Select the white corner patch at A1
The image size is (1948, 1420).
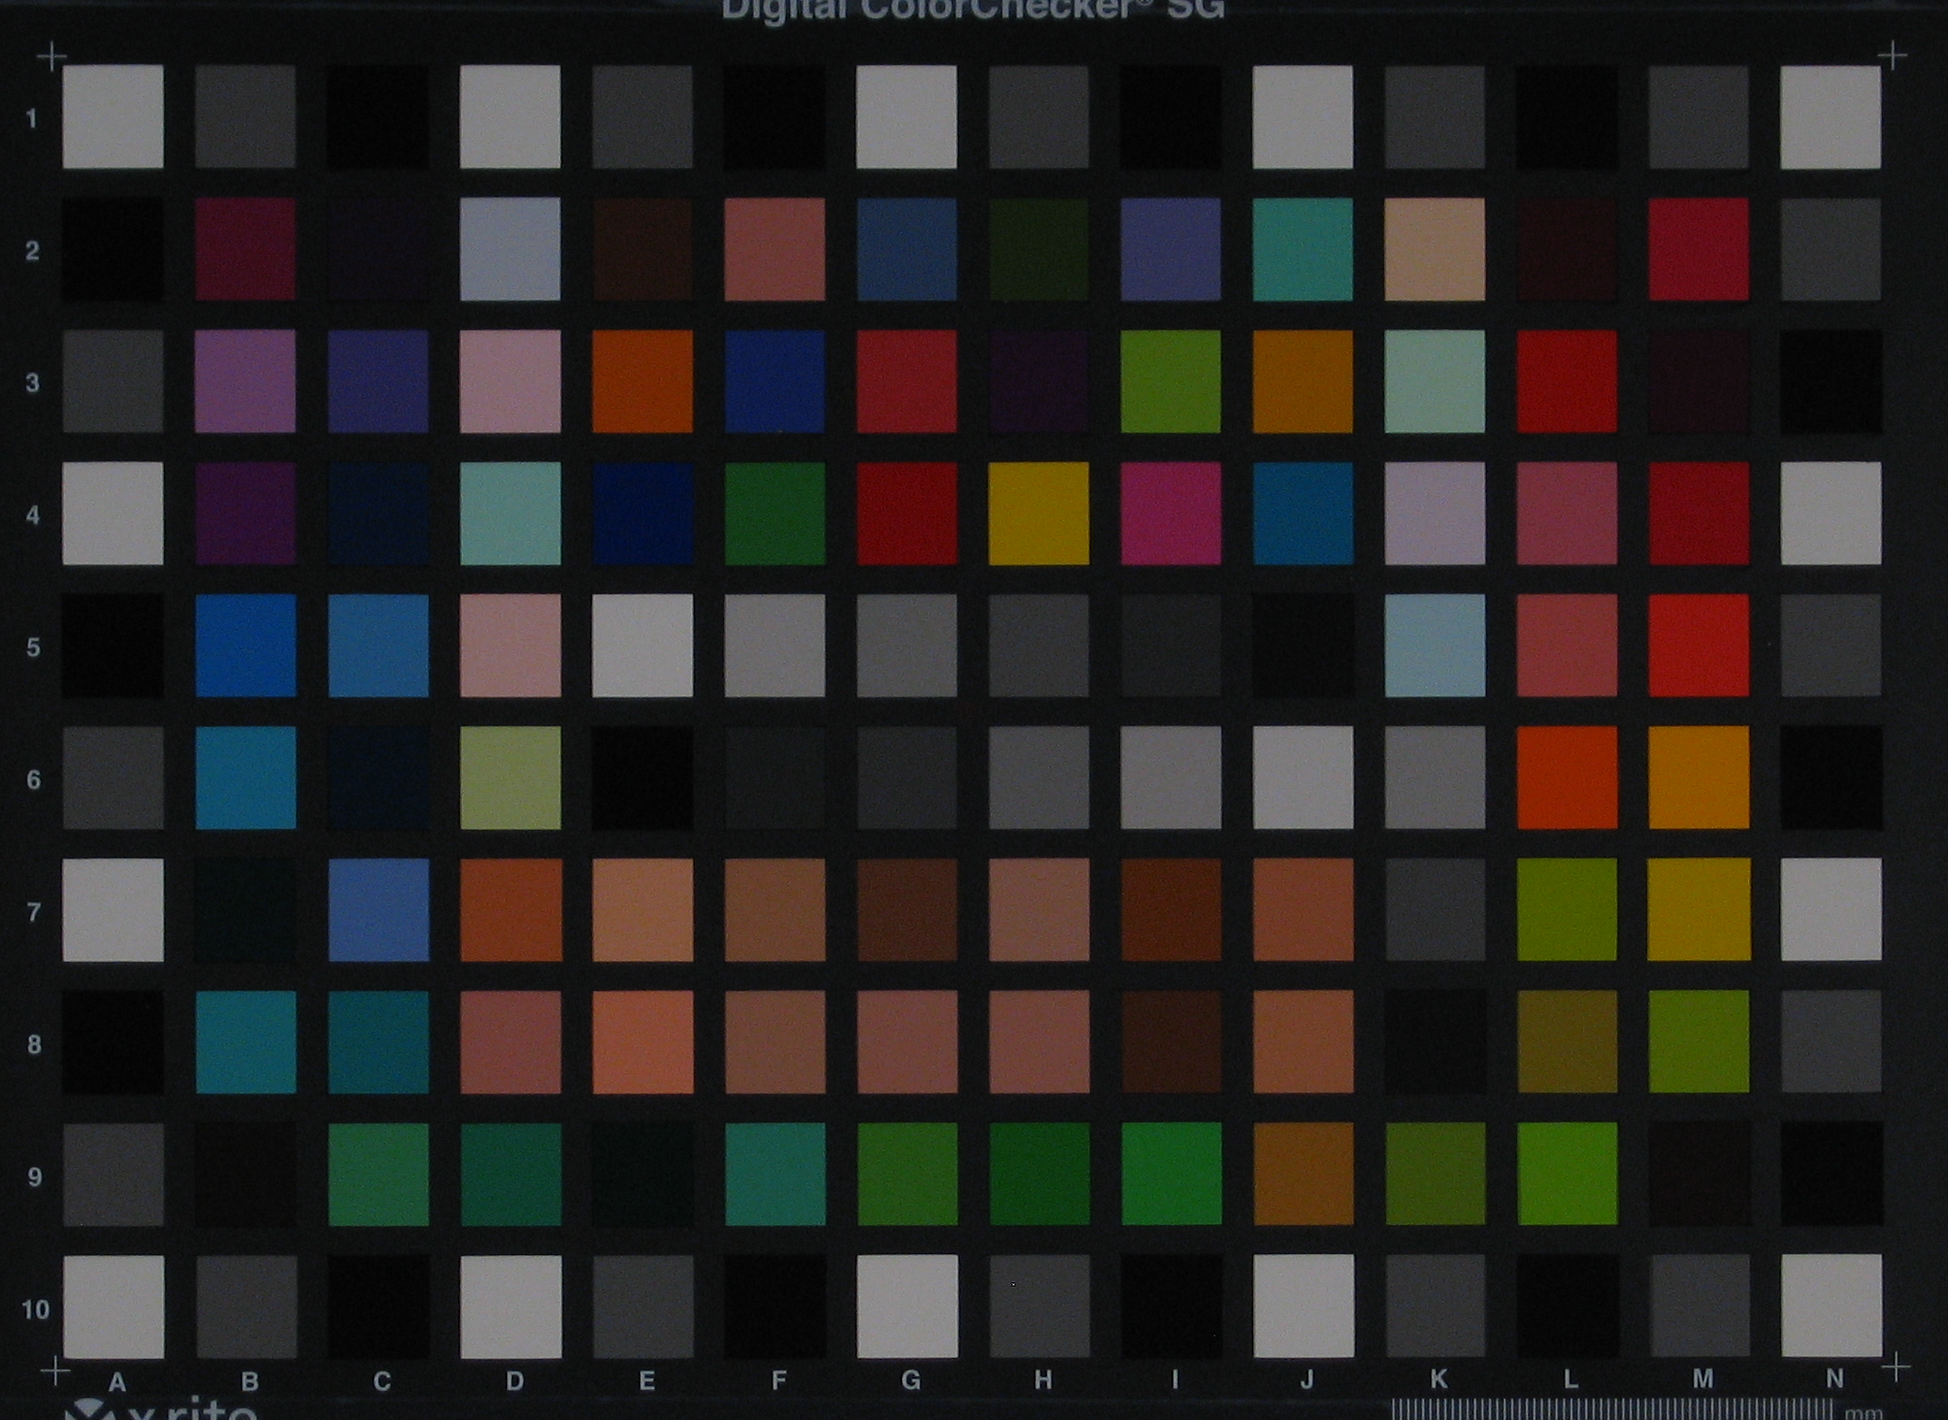tap(113, 117)
